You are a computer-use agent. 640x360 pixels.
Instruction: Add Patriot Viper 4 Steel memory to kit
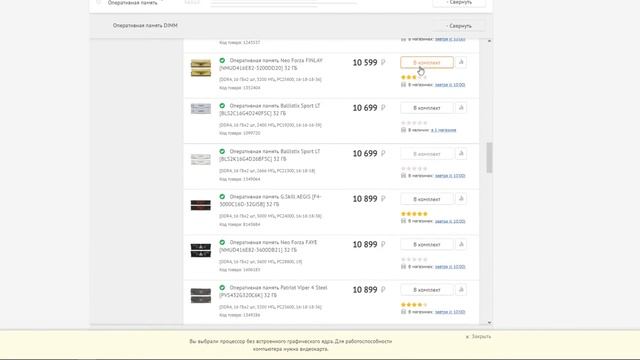(427, 290)
